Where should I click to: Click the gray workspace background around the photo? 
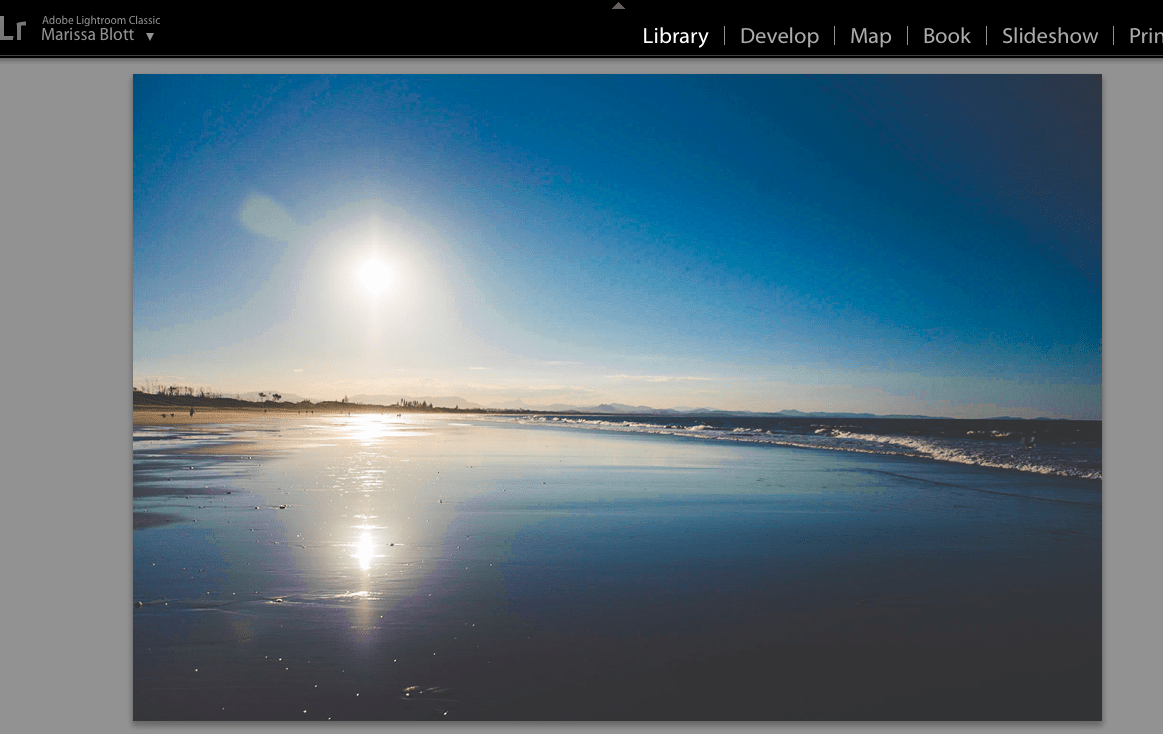tap(65, 400)
